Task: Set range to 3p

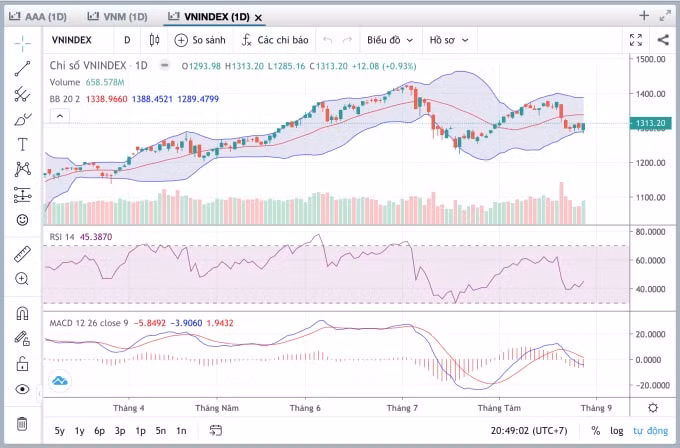Action: pyautogui.click(x=120, y=431)
